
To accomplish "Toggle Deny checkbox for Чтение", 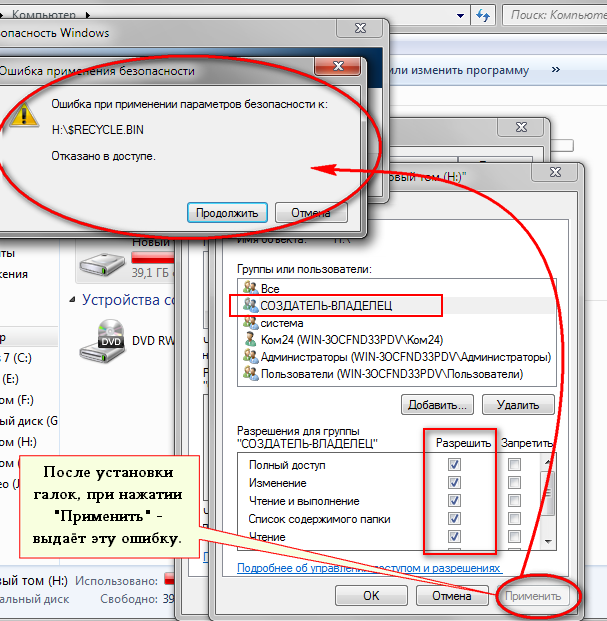I will click(x=514, y=537).
